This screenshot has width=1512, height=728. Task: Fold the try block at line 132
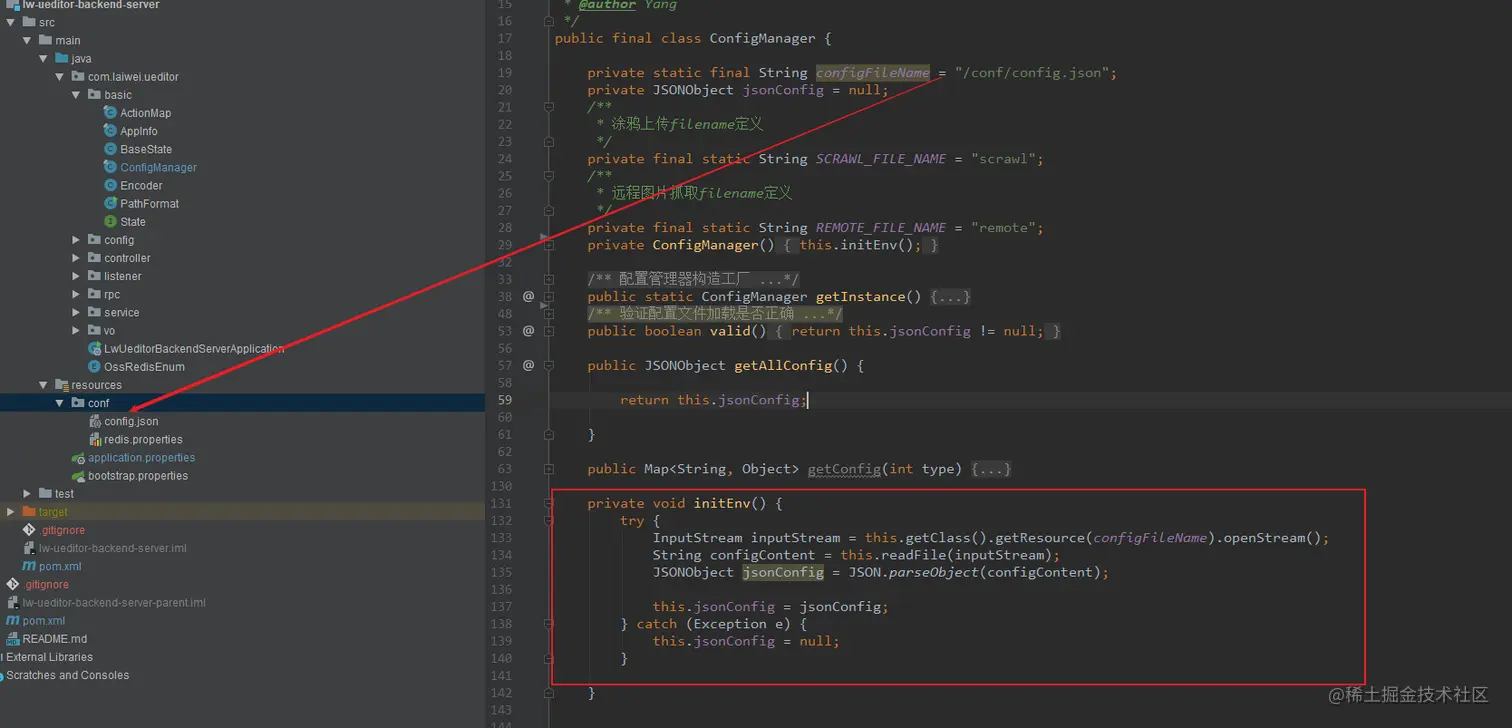548,521
